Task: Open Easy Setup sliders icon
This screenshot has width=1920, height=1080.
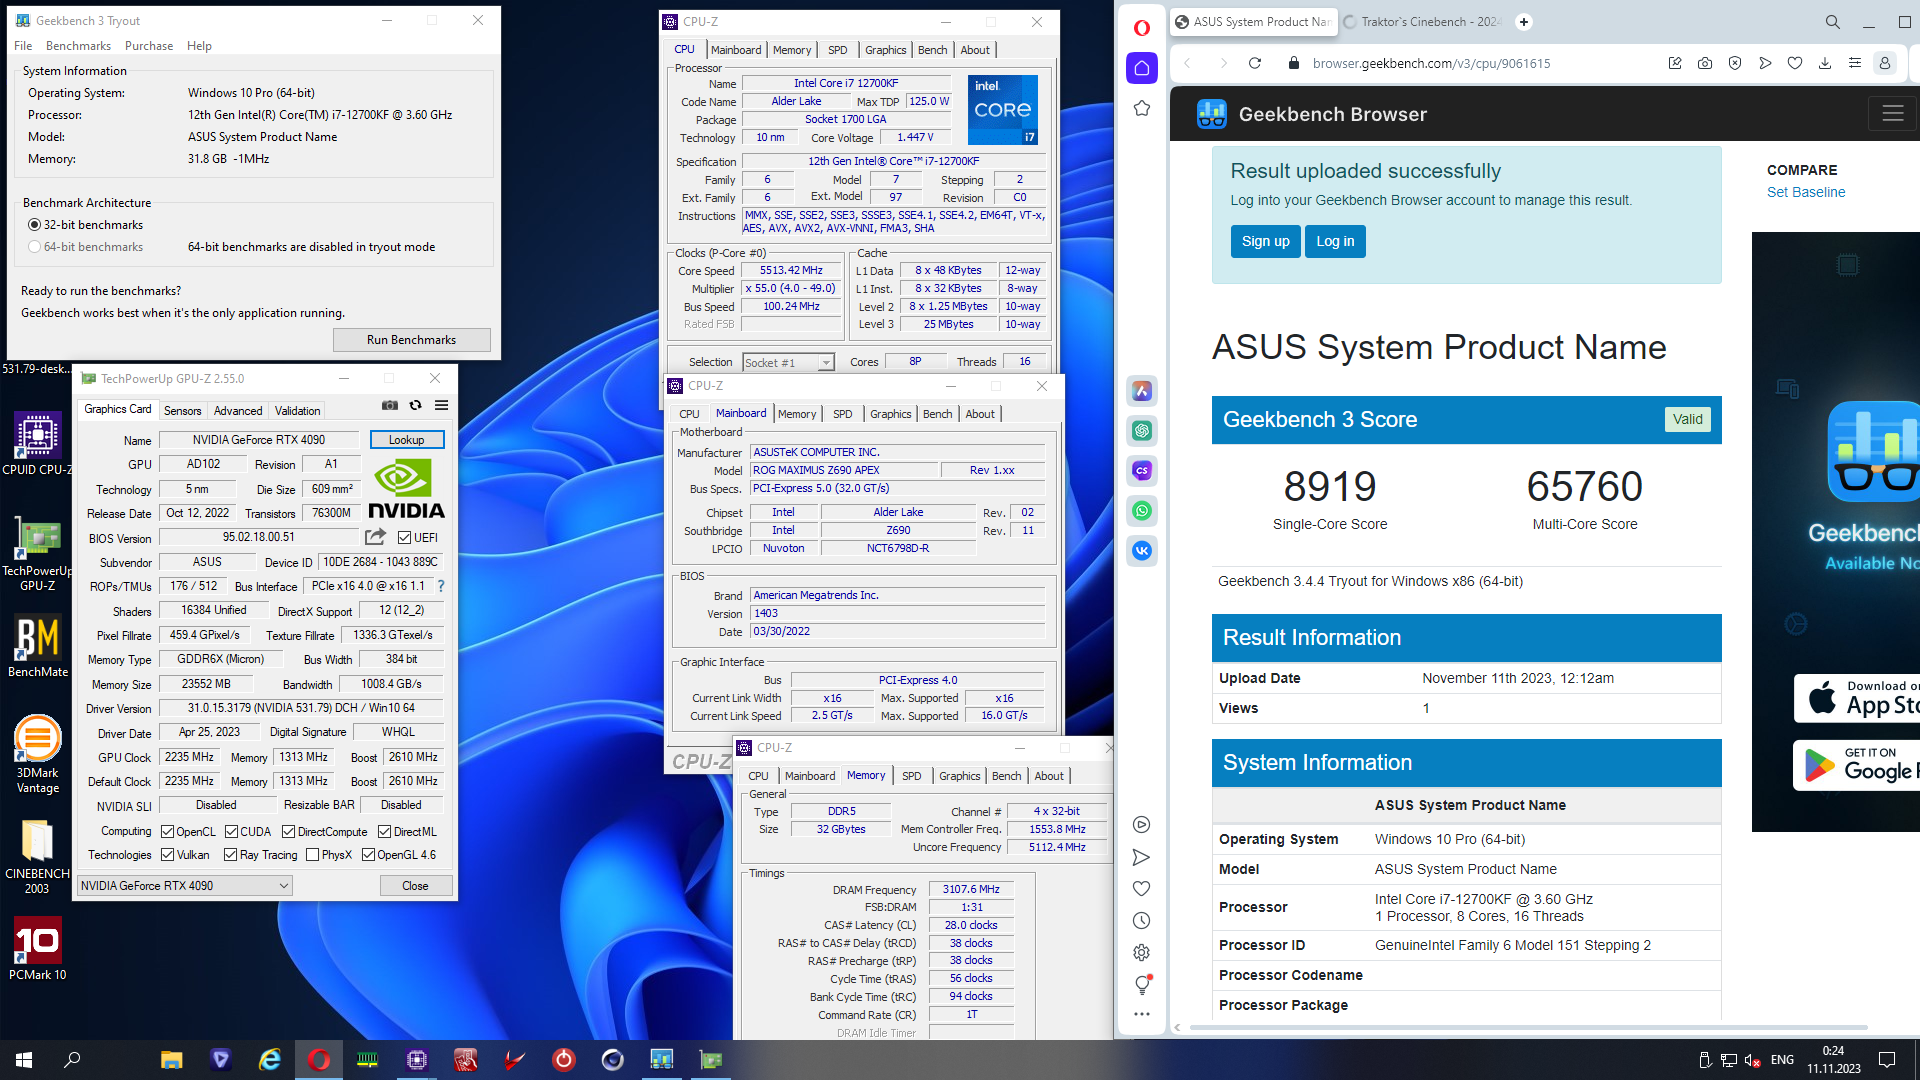Action: [x=1855, y=63]
